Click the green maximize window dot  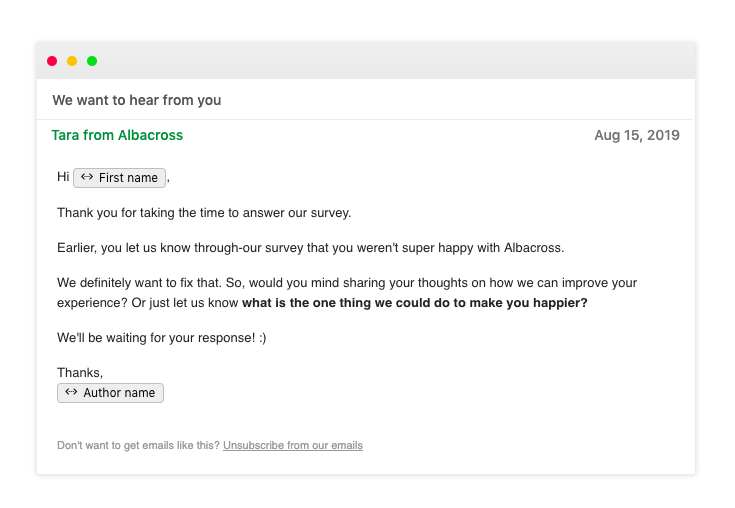click(x=92, y=61)
